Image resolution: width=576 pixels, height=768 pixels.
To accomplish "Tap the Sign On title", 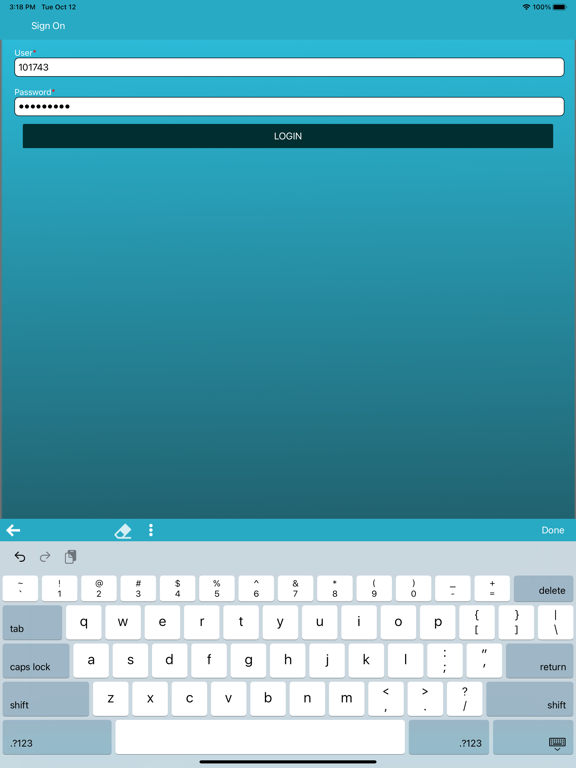I will (48, 26).
